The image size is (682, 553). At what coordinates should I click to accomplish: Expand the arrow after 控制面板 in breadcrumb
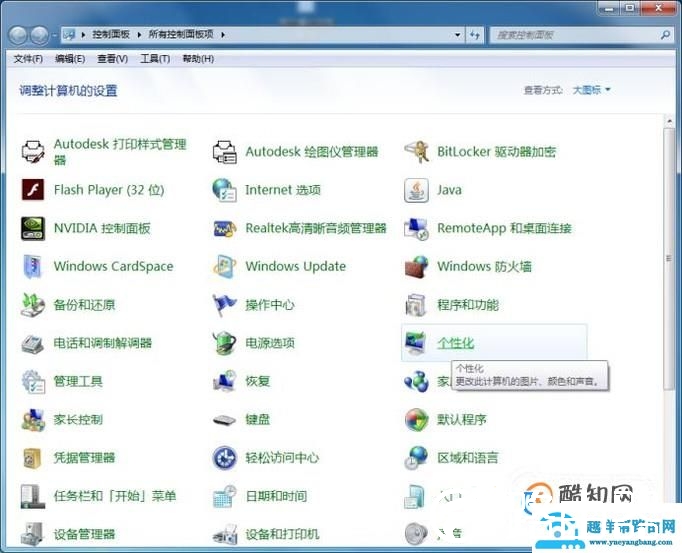pos(139,34)
